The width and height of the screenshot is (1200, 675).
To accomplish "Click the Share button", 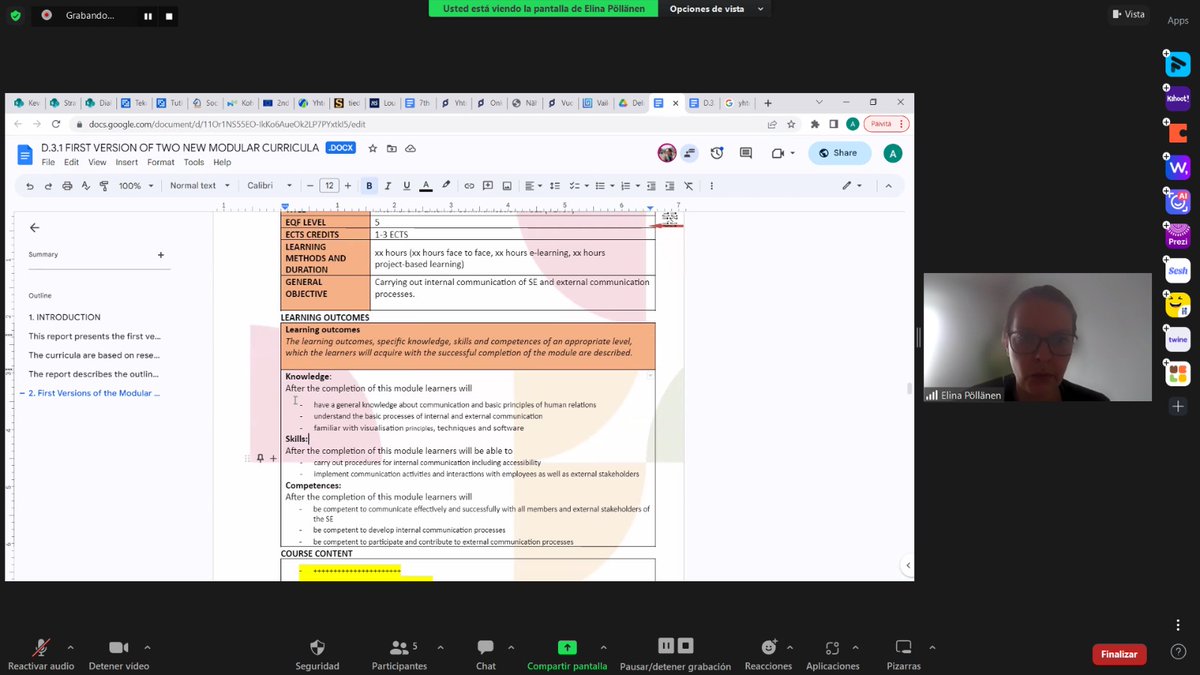I will point(838,153).
